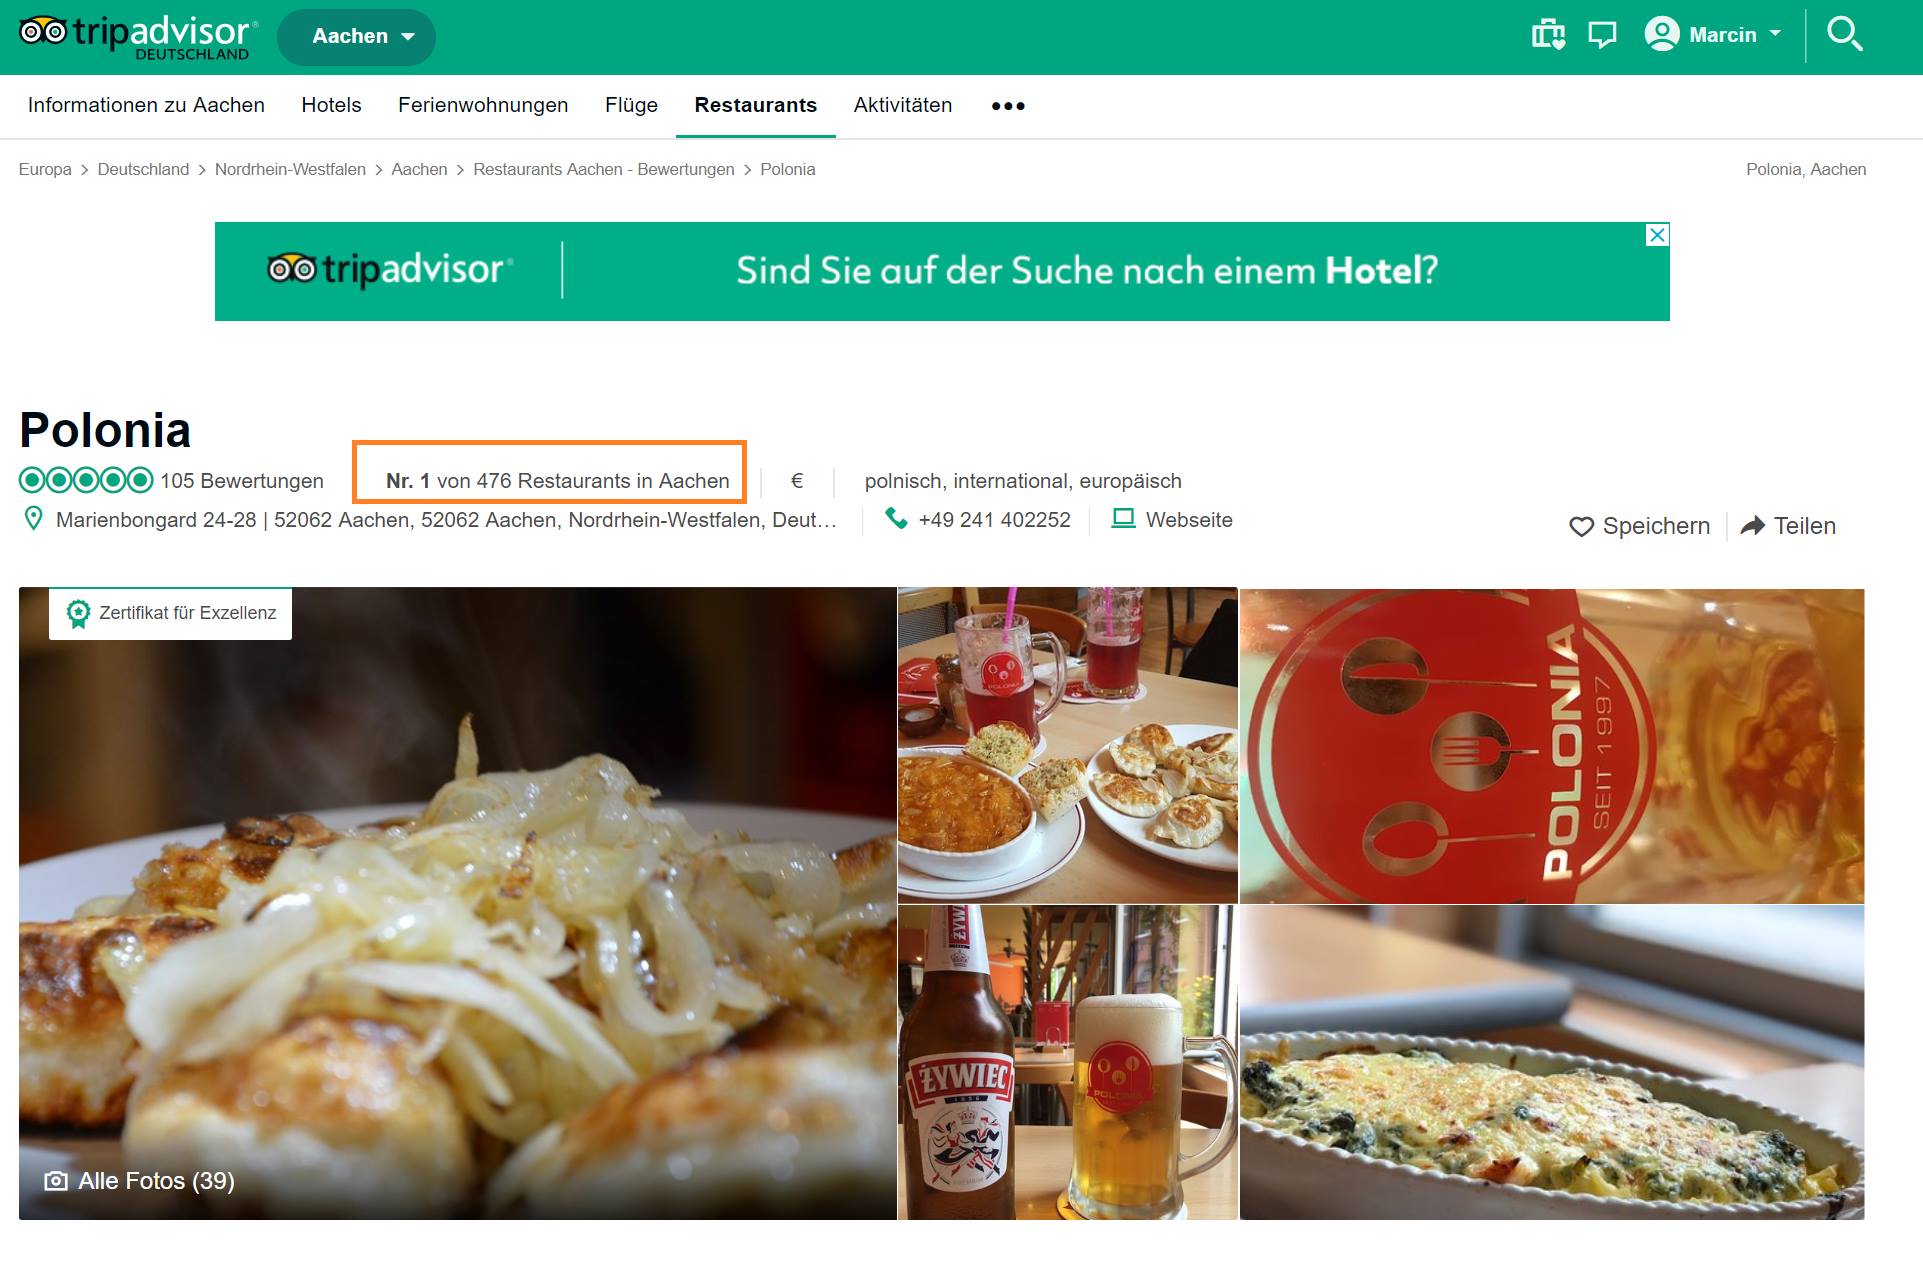Open Restaurants Aachen - Bewertungen breadcrumb
Screen dimensions: 1923x1265
pos(604,169)
